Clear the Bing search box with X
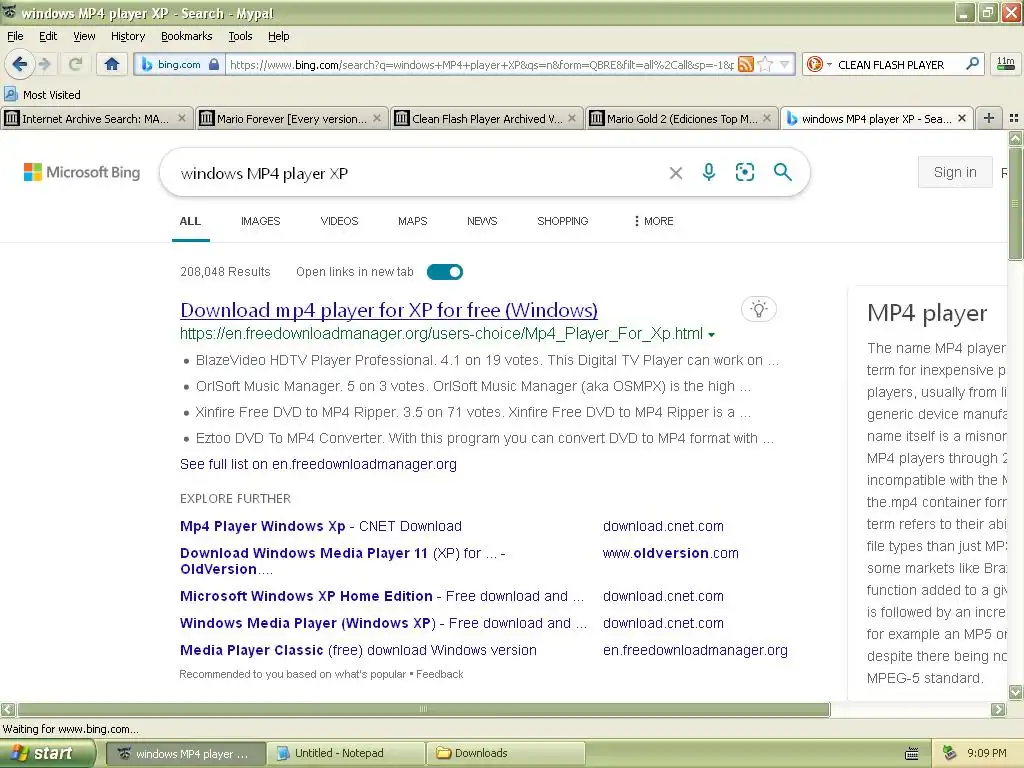The width and height of the screenshot is (1024, 768). point(676,173)
